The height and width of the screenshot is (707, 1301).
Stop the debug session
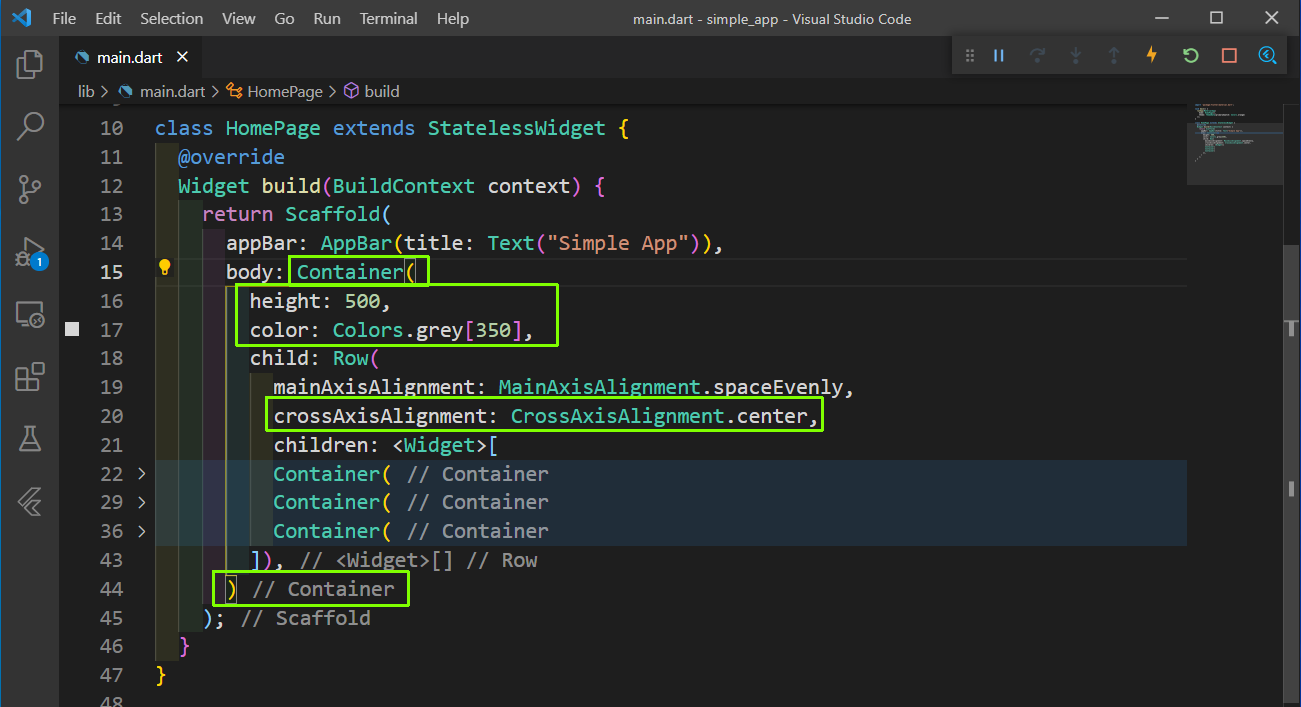[1229, 56]
